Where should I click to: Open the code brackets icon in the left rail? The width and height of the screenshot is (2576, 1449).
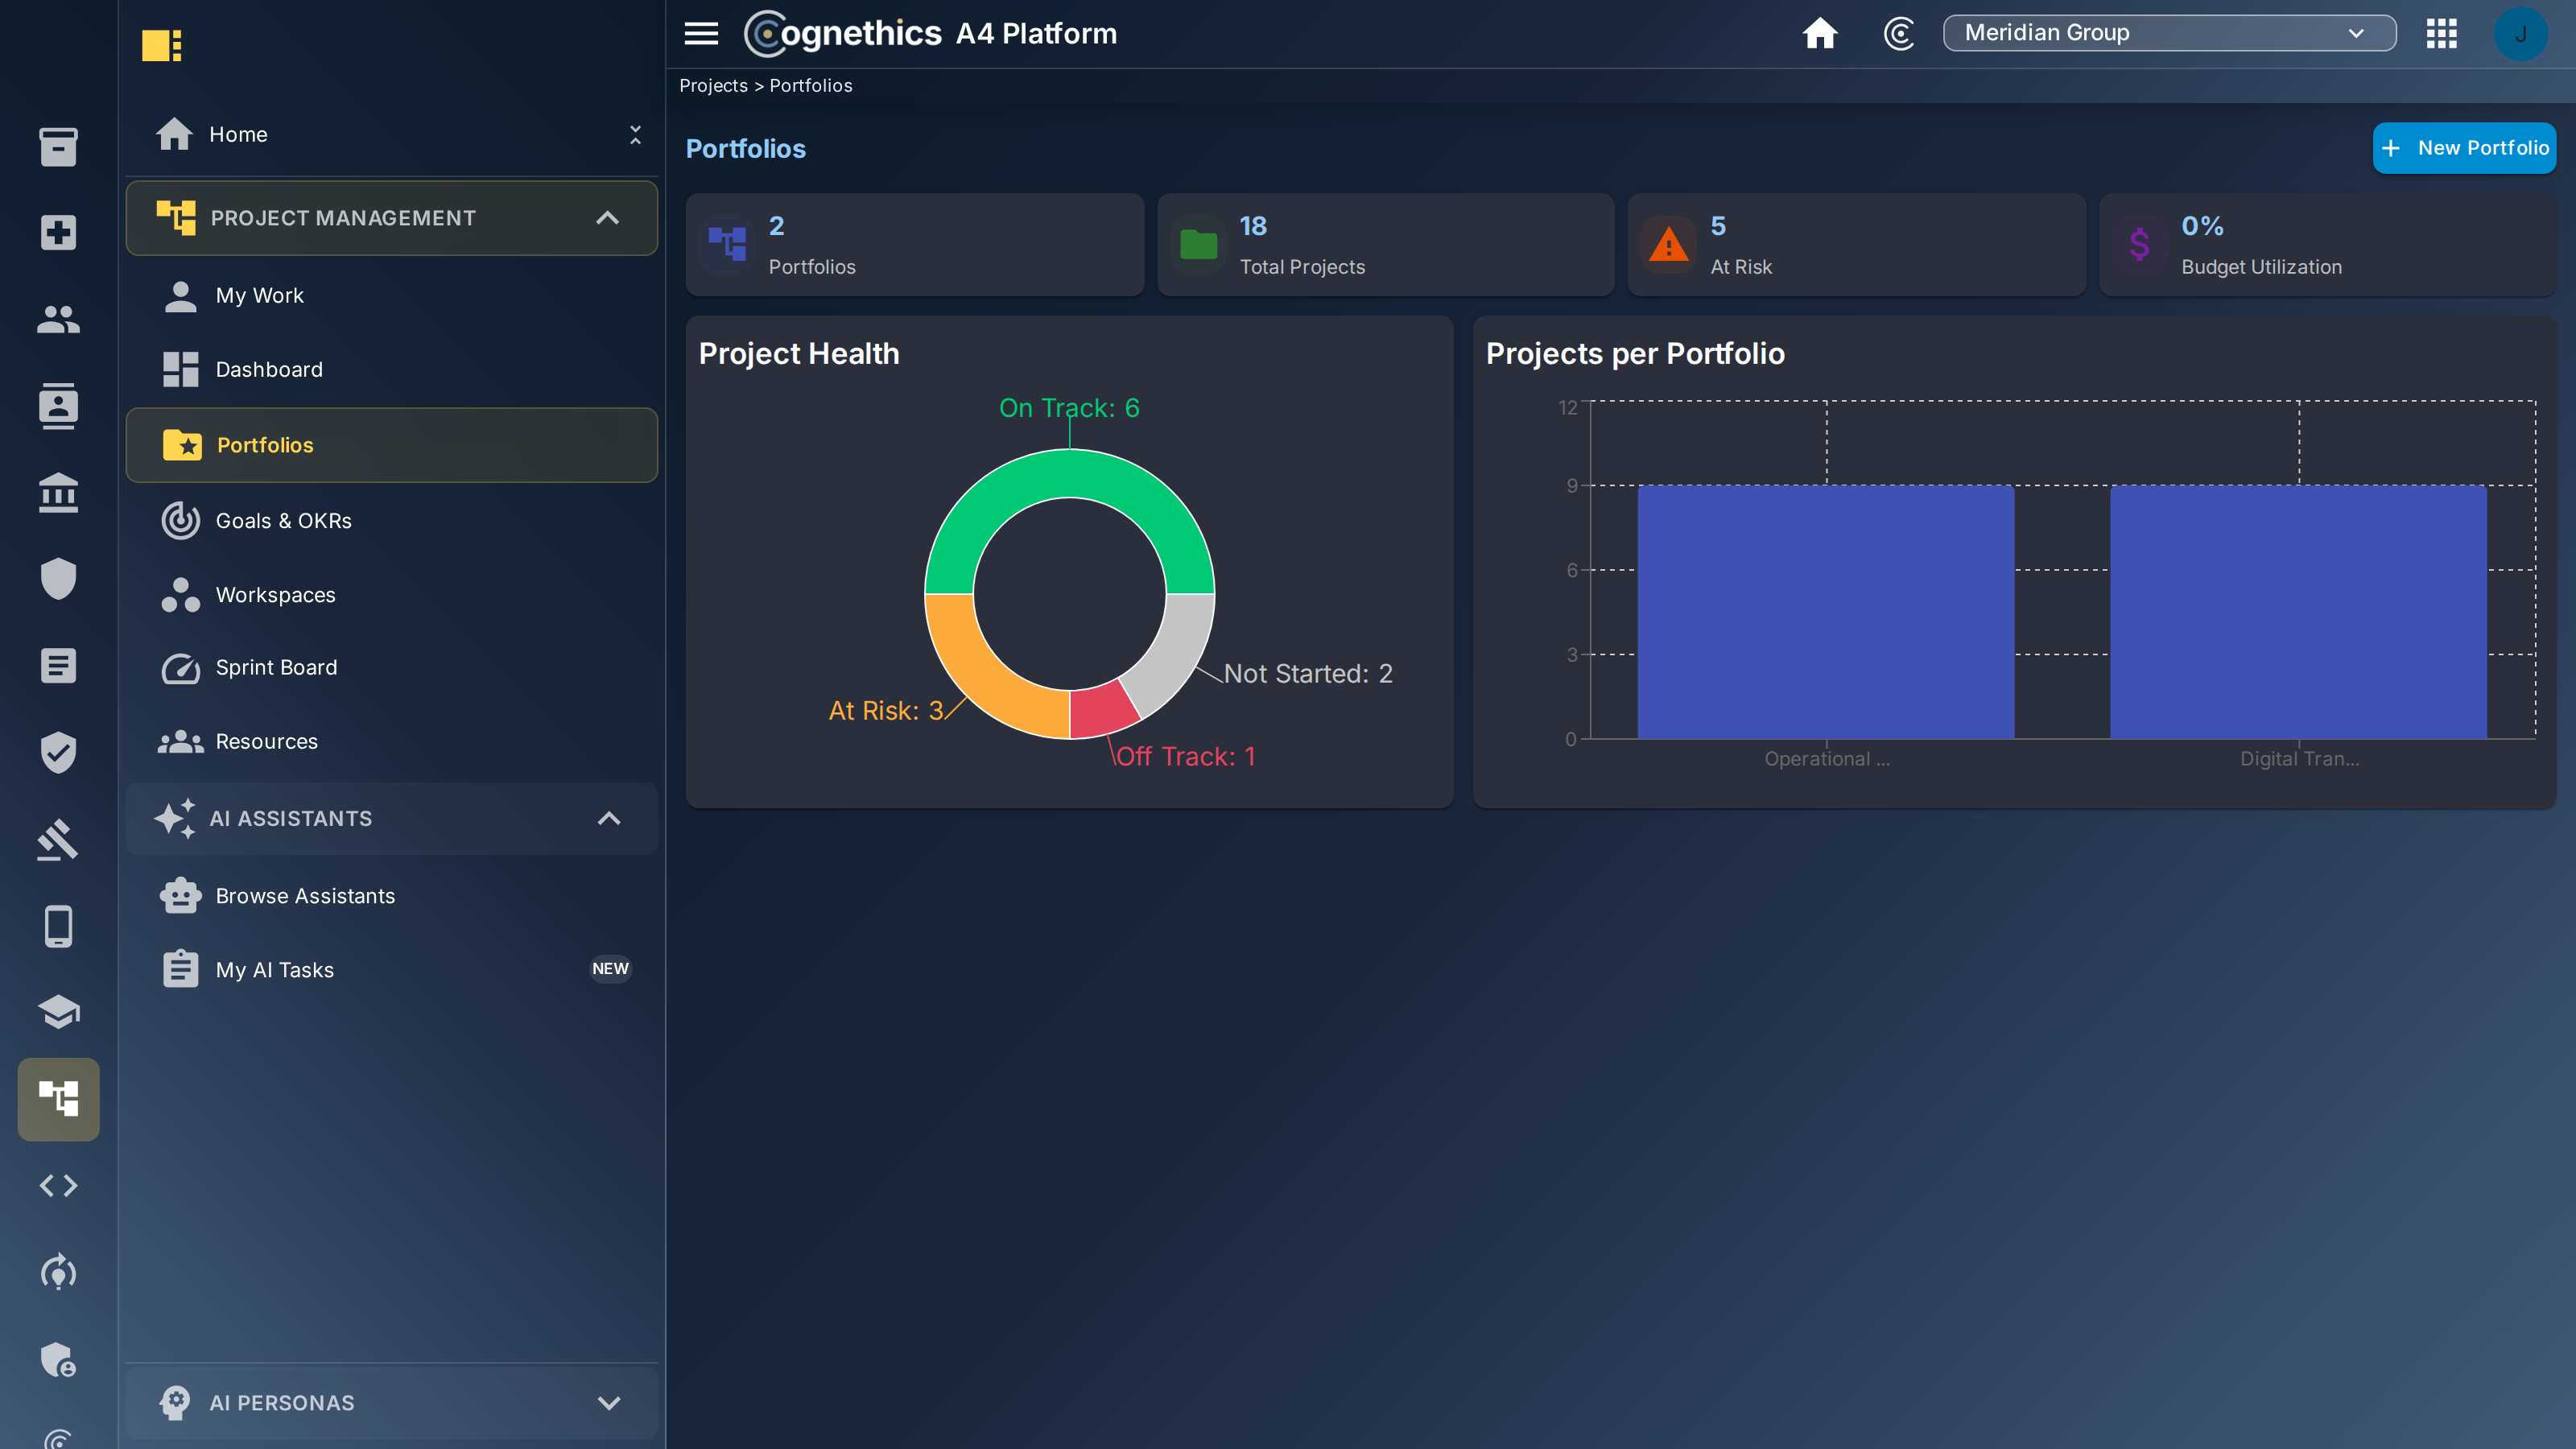coord(58,1186)
